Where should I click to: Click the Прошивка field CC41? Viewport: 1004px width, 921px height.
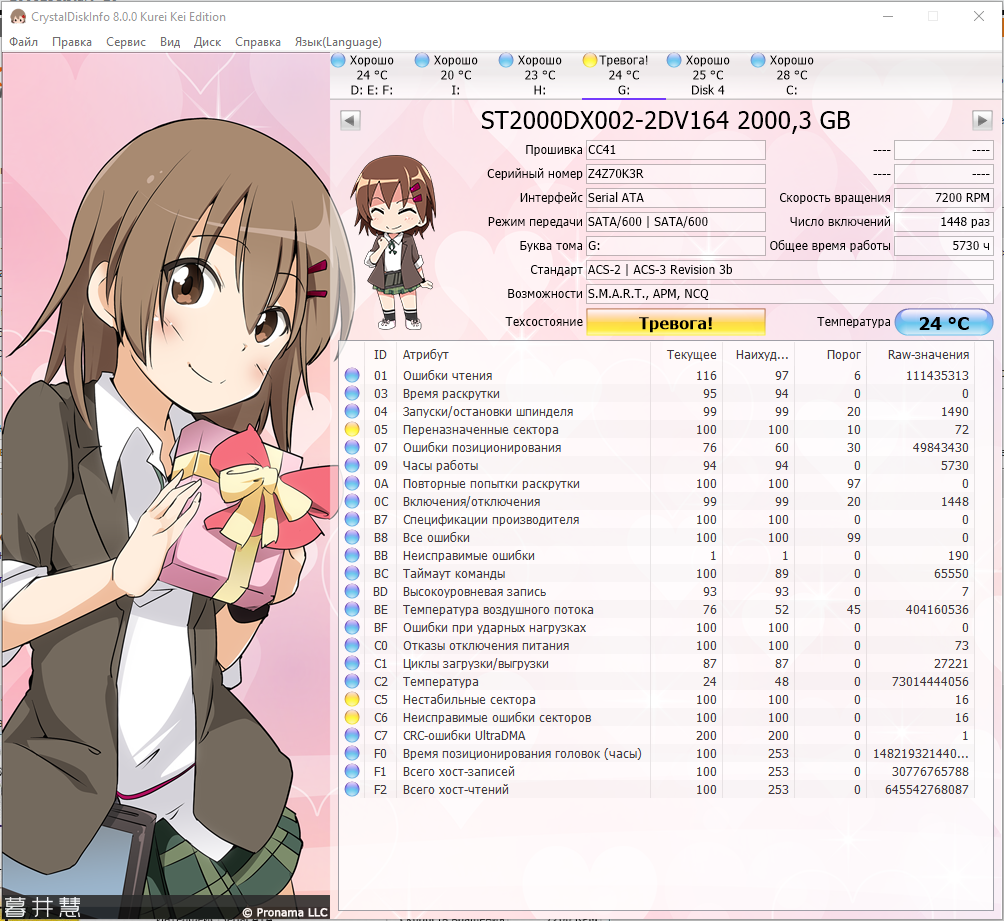click(676, 150)
